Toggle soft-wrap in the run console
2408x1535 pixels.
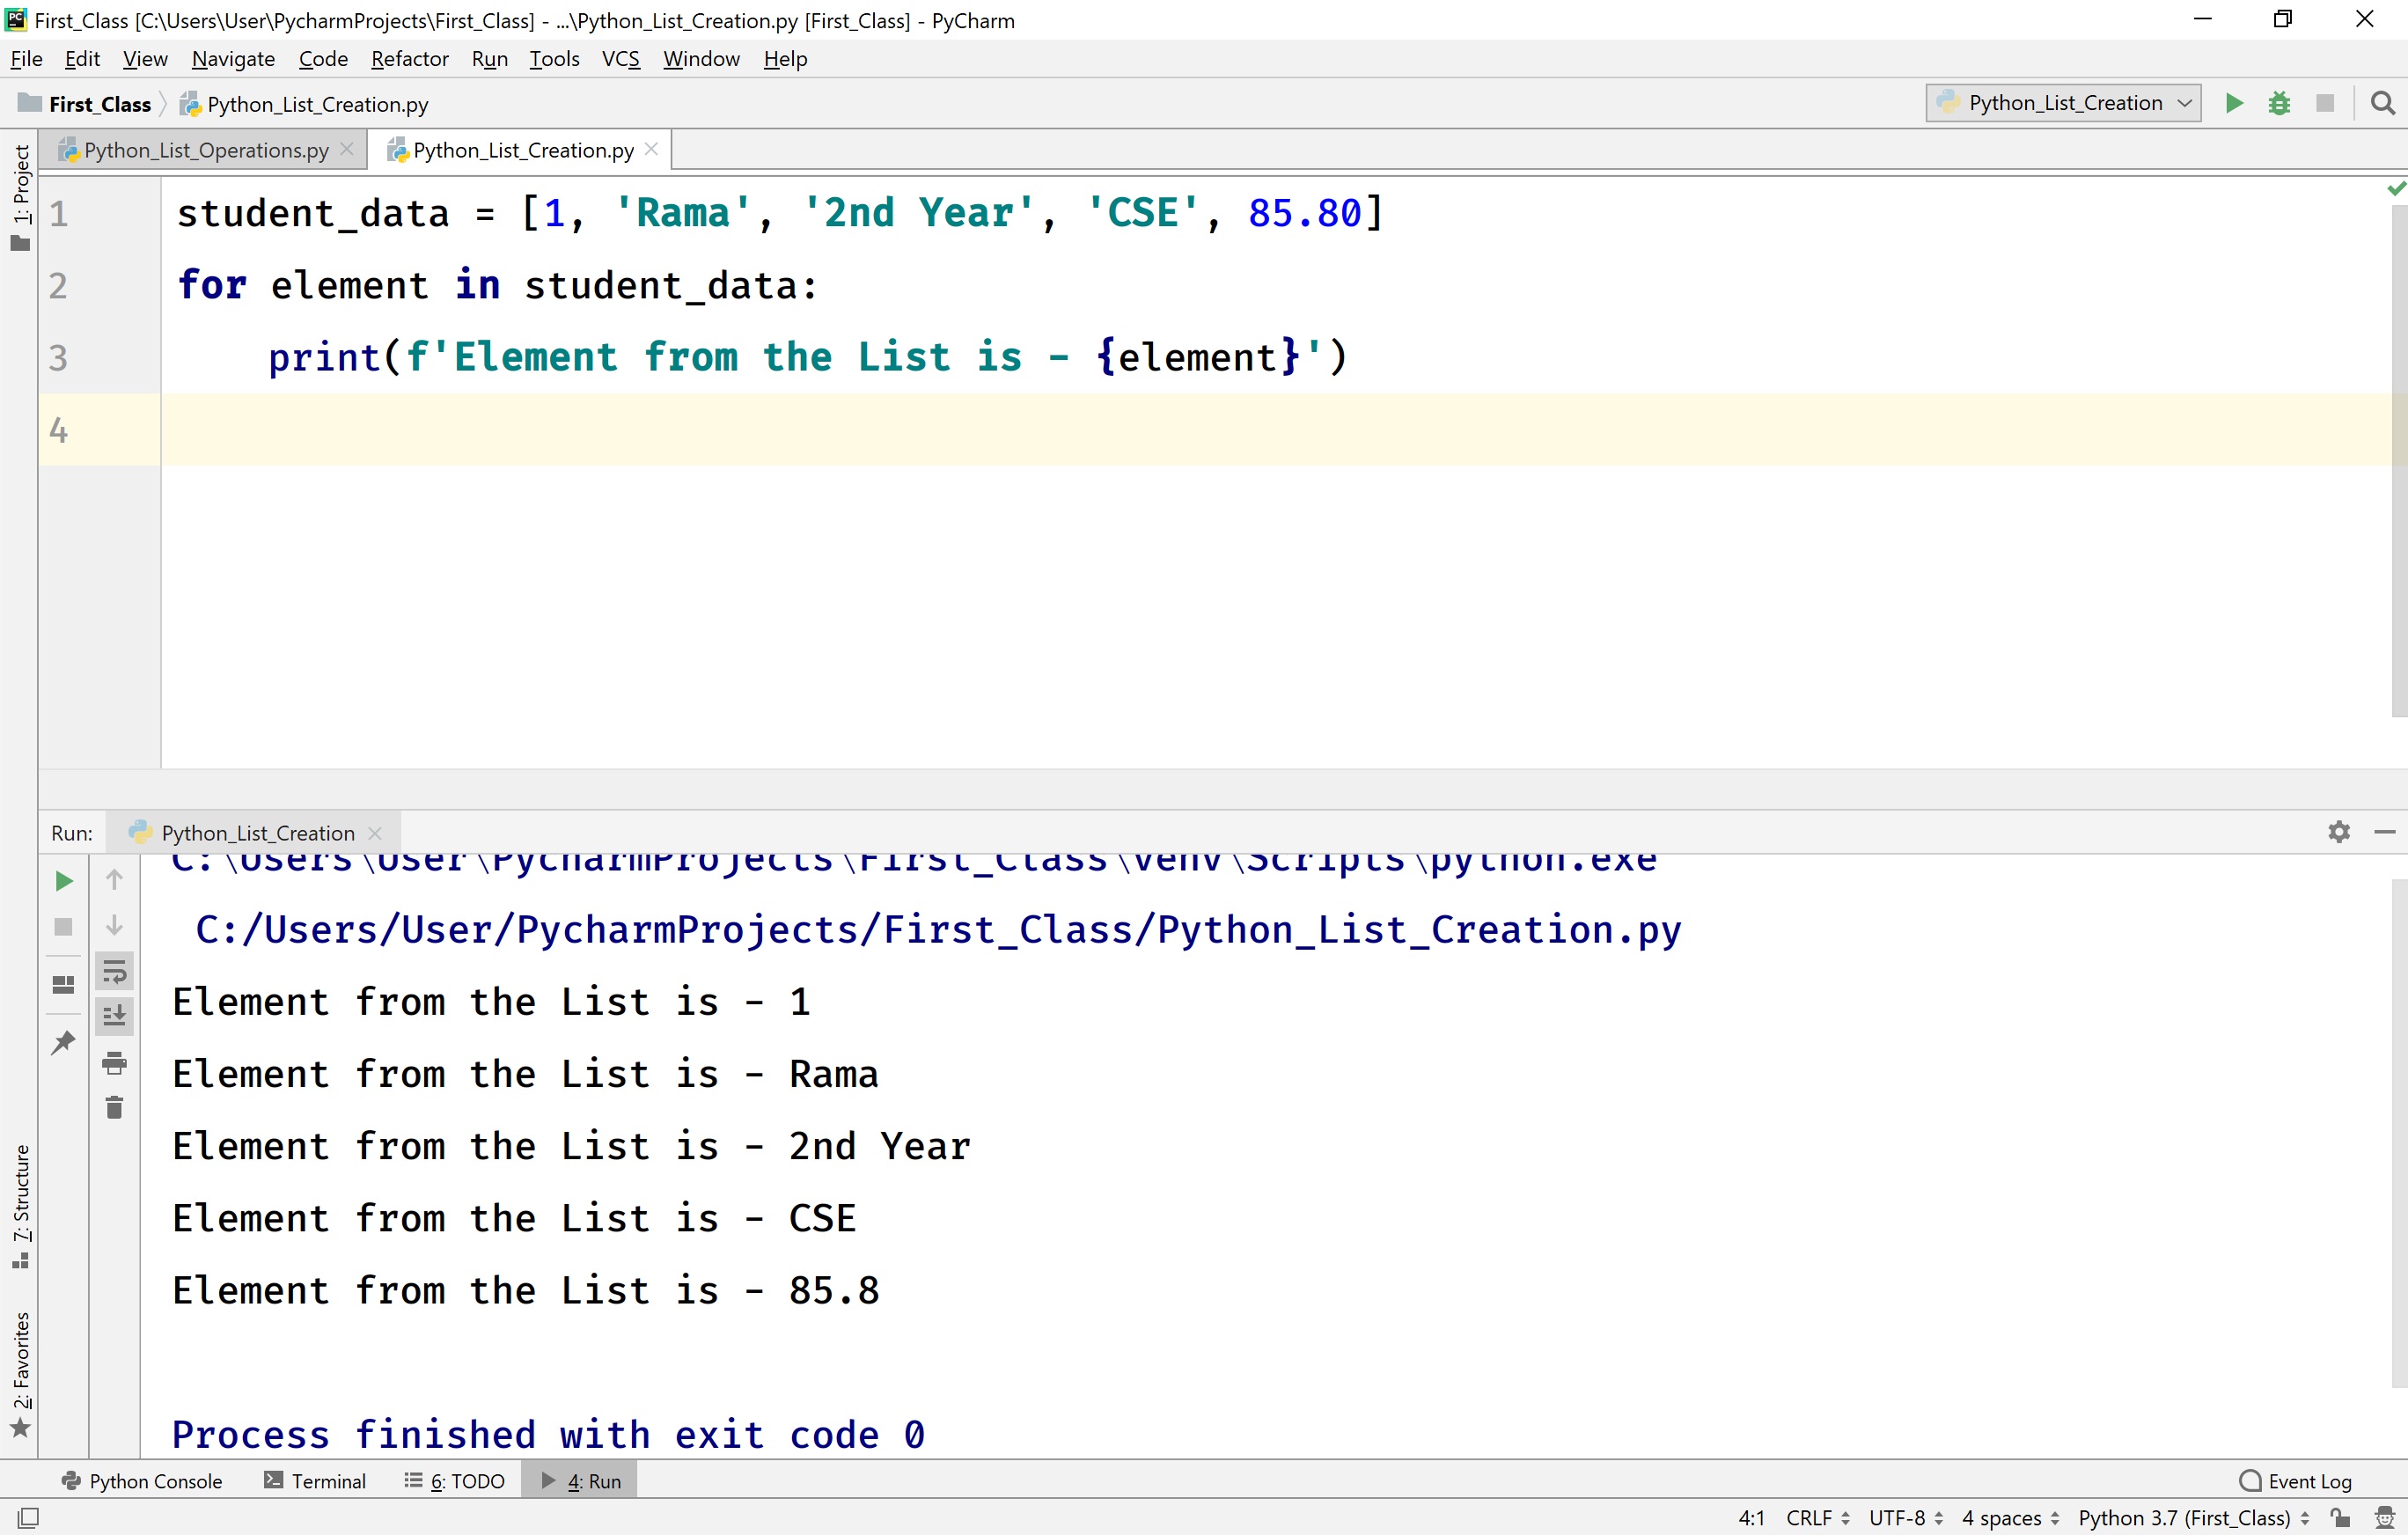click(x=114, y=970)
